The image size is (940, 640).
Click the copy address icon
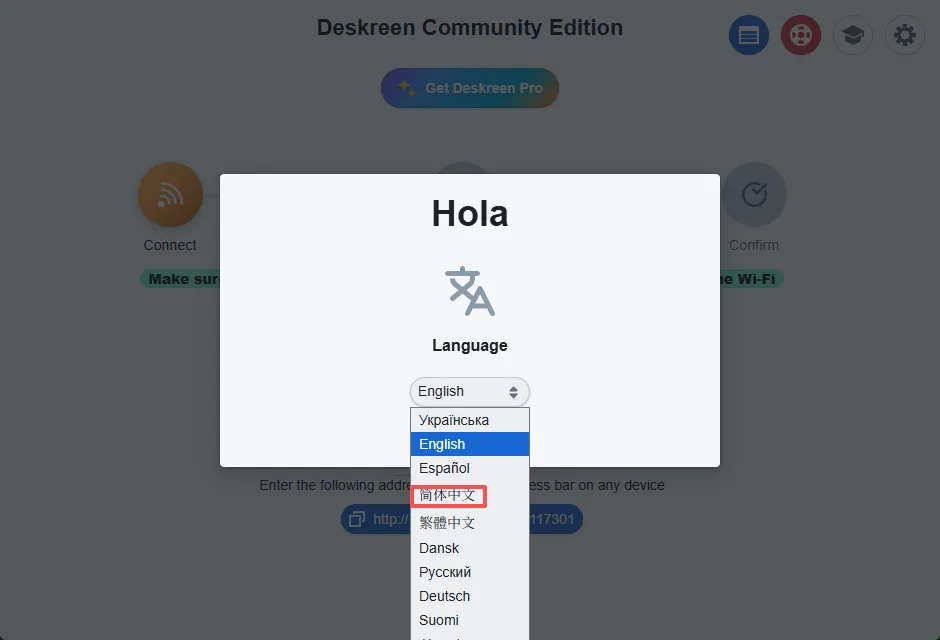coord(357,519)
